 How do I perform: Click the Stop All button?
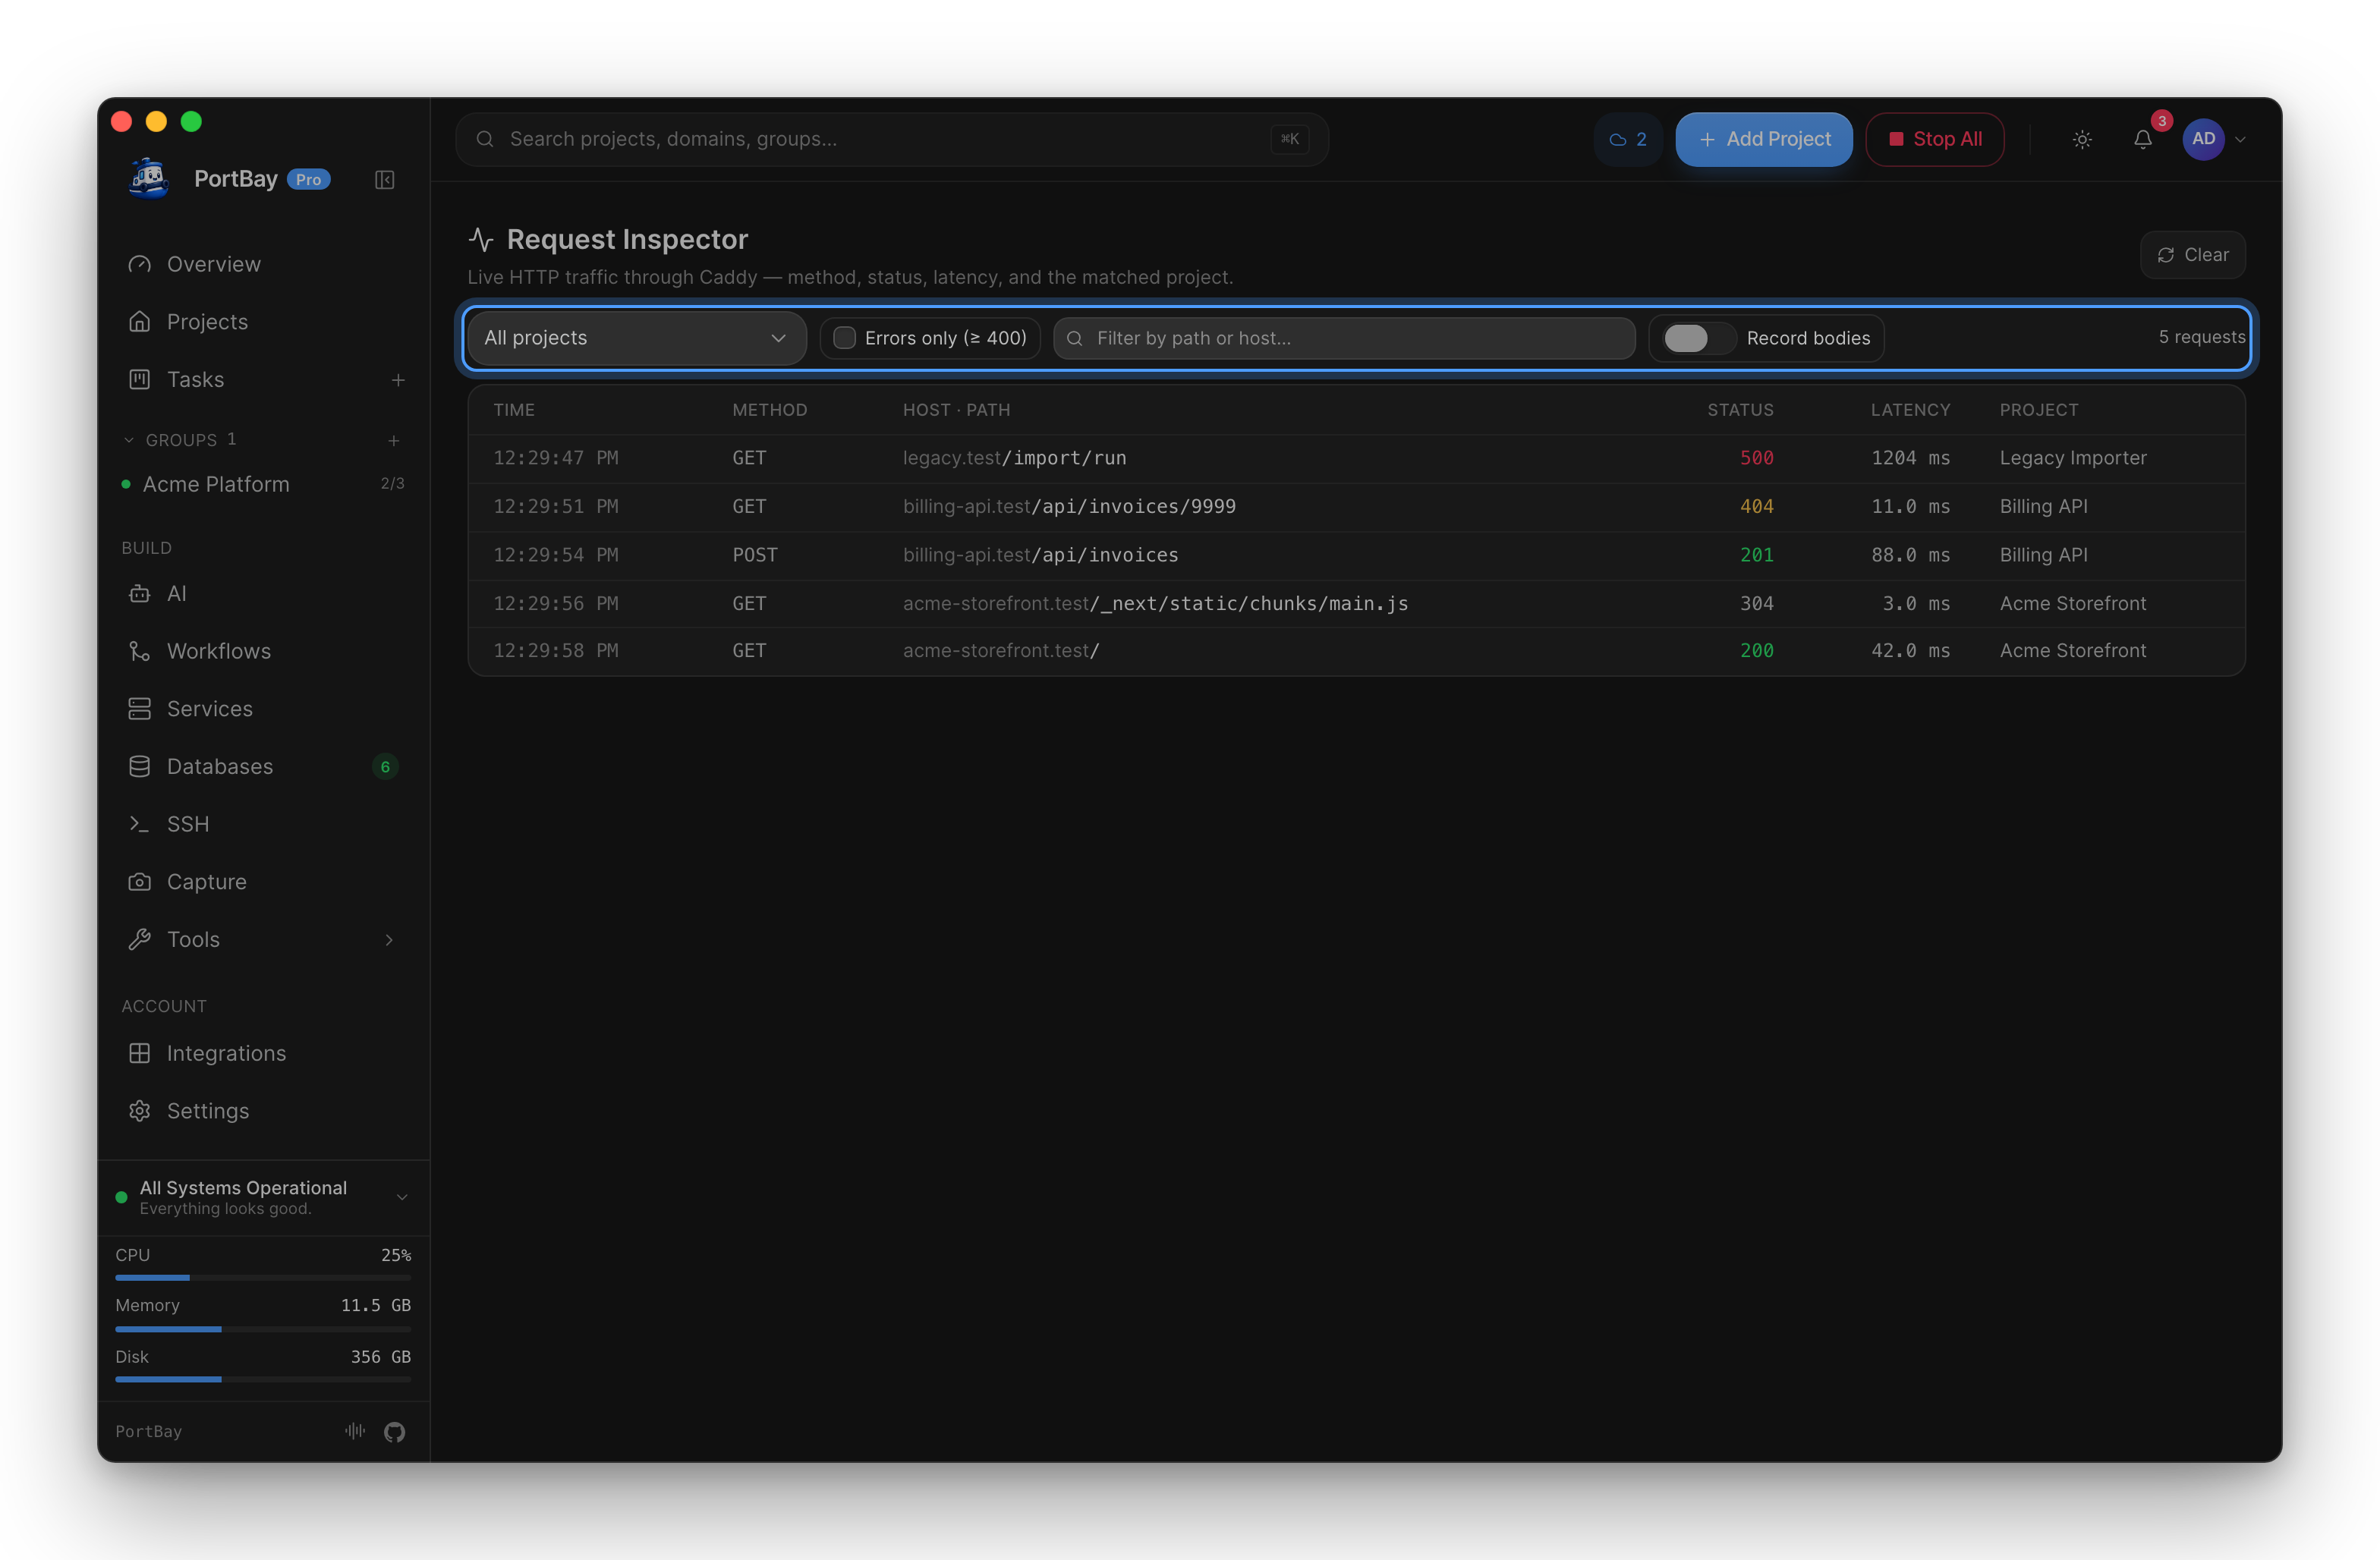pos(1934,139)
